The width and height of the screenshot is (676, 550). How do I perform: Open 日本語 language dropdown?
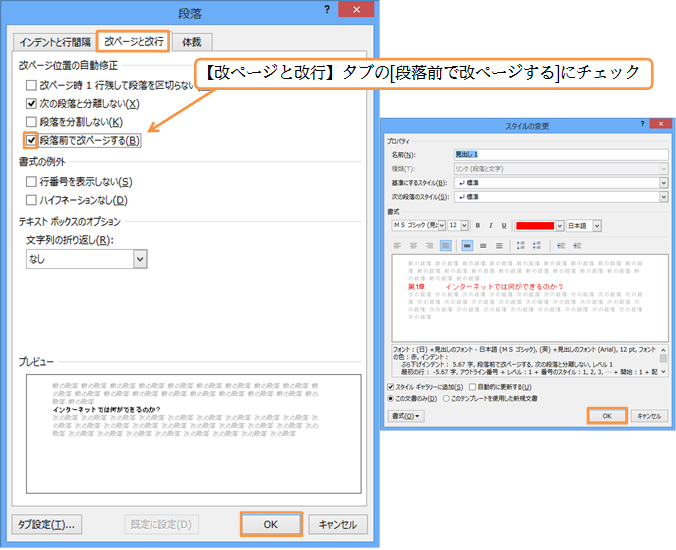597,225
